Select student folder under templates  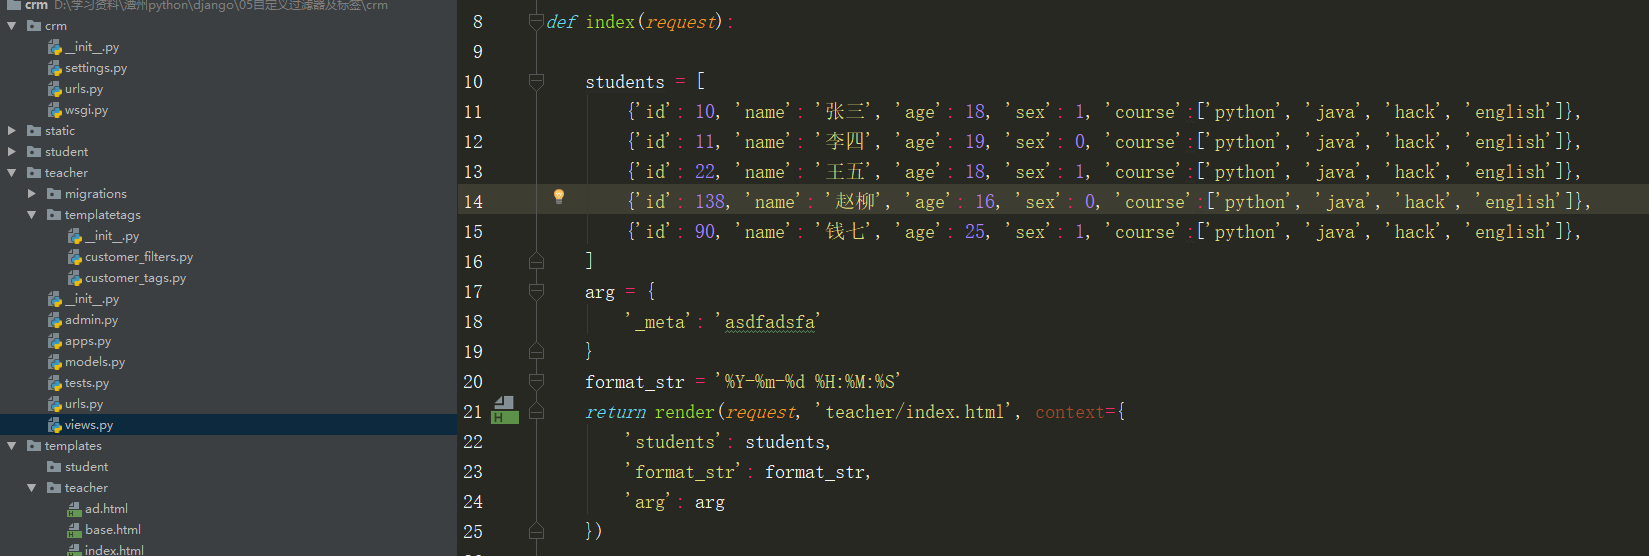click(x=87, y=467)
